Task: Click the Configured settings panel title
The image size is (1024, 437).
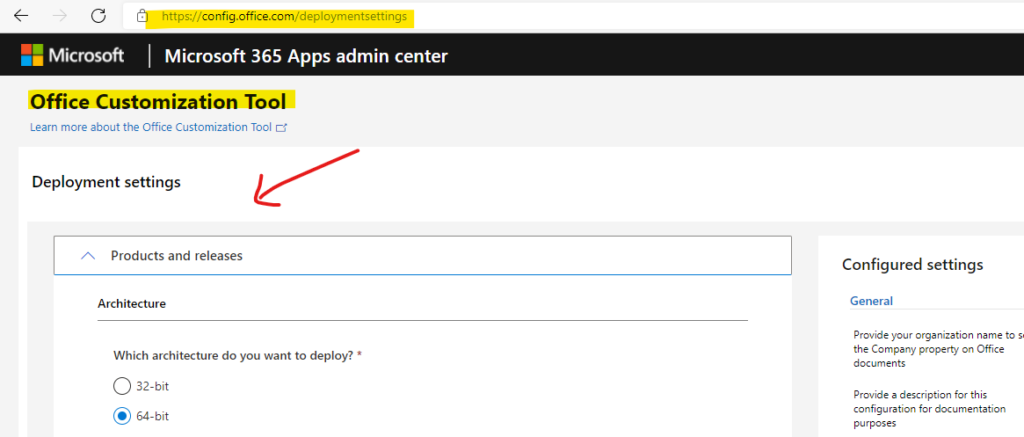Action: pyautogui.click(x=912, y=265)
